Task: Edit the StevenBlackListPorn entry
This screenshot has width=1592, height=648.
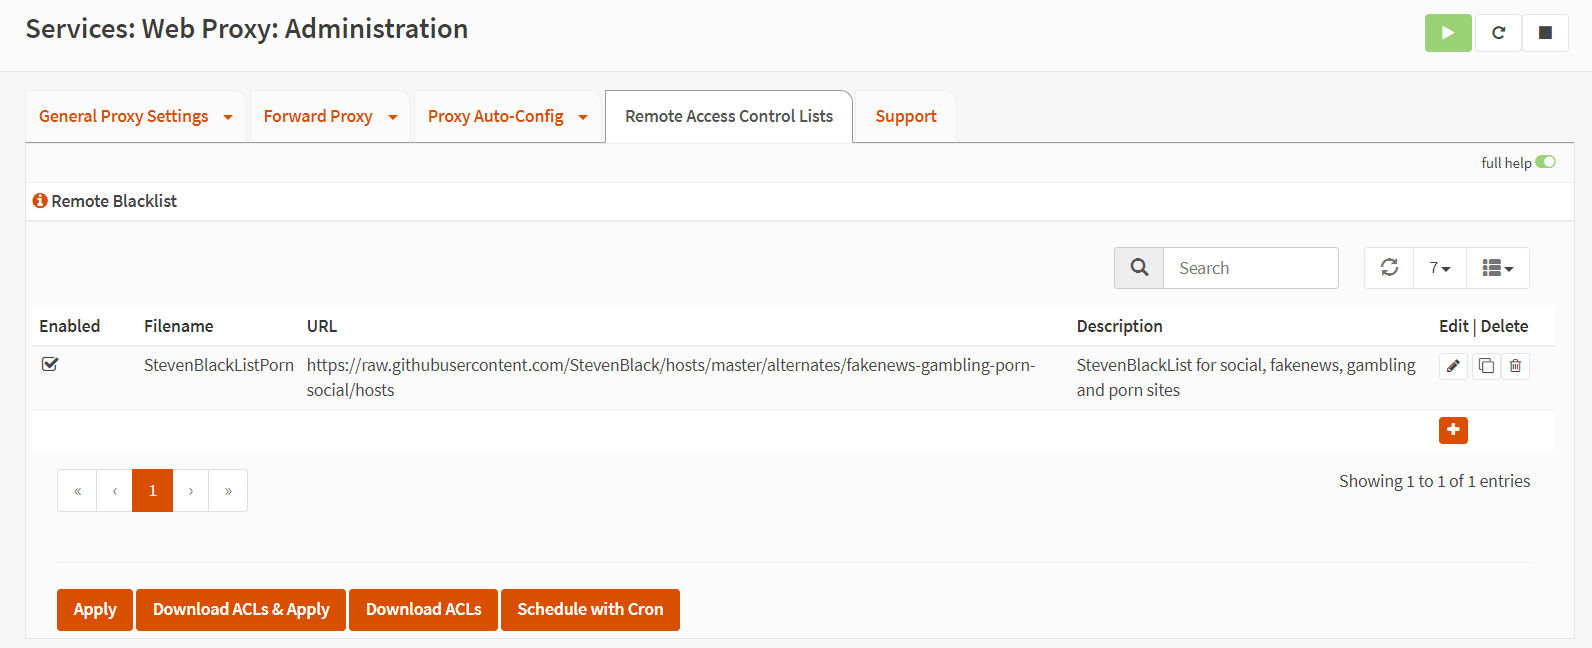Action: (1453, 366)
